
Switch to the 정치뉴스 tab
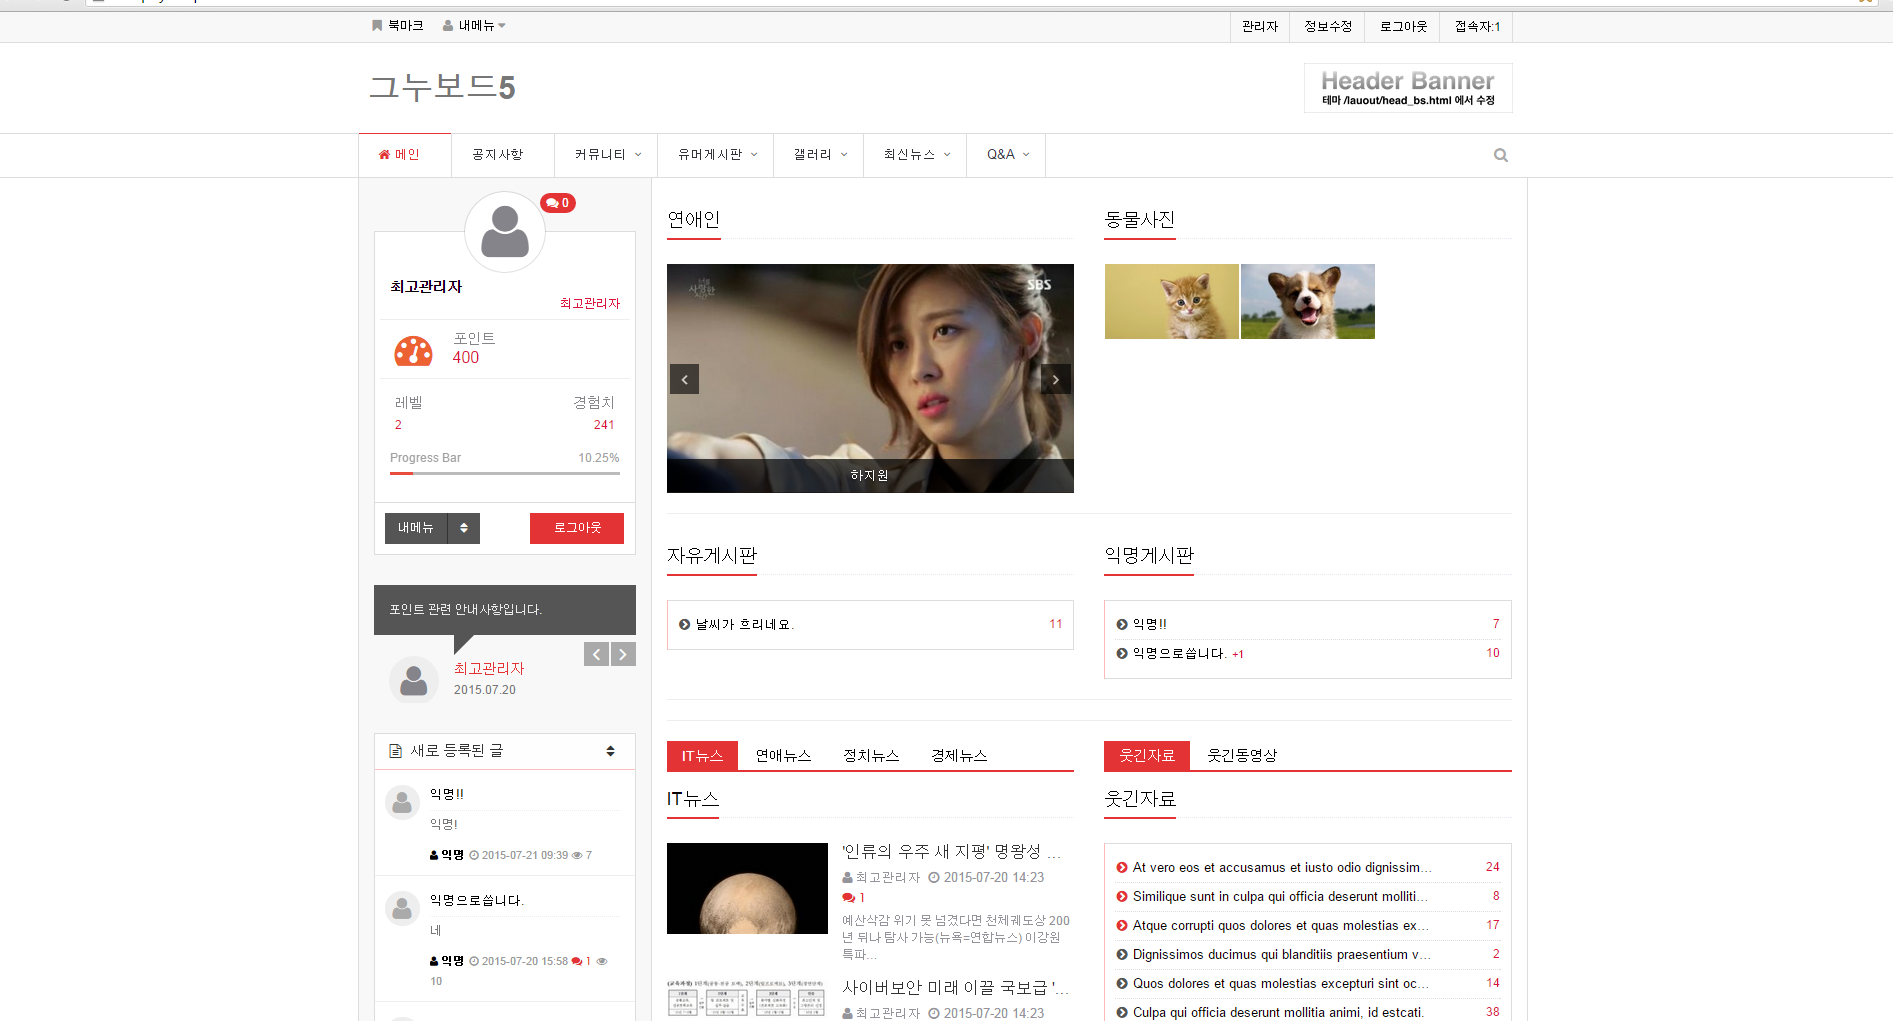tap(871, 756)
